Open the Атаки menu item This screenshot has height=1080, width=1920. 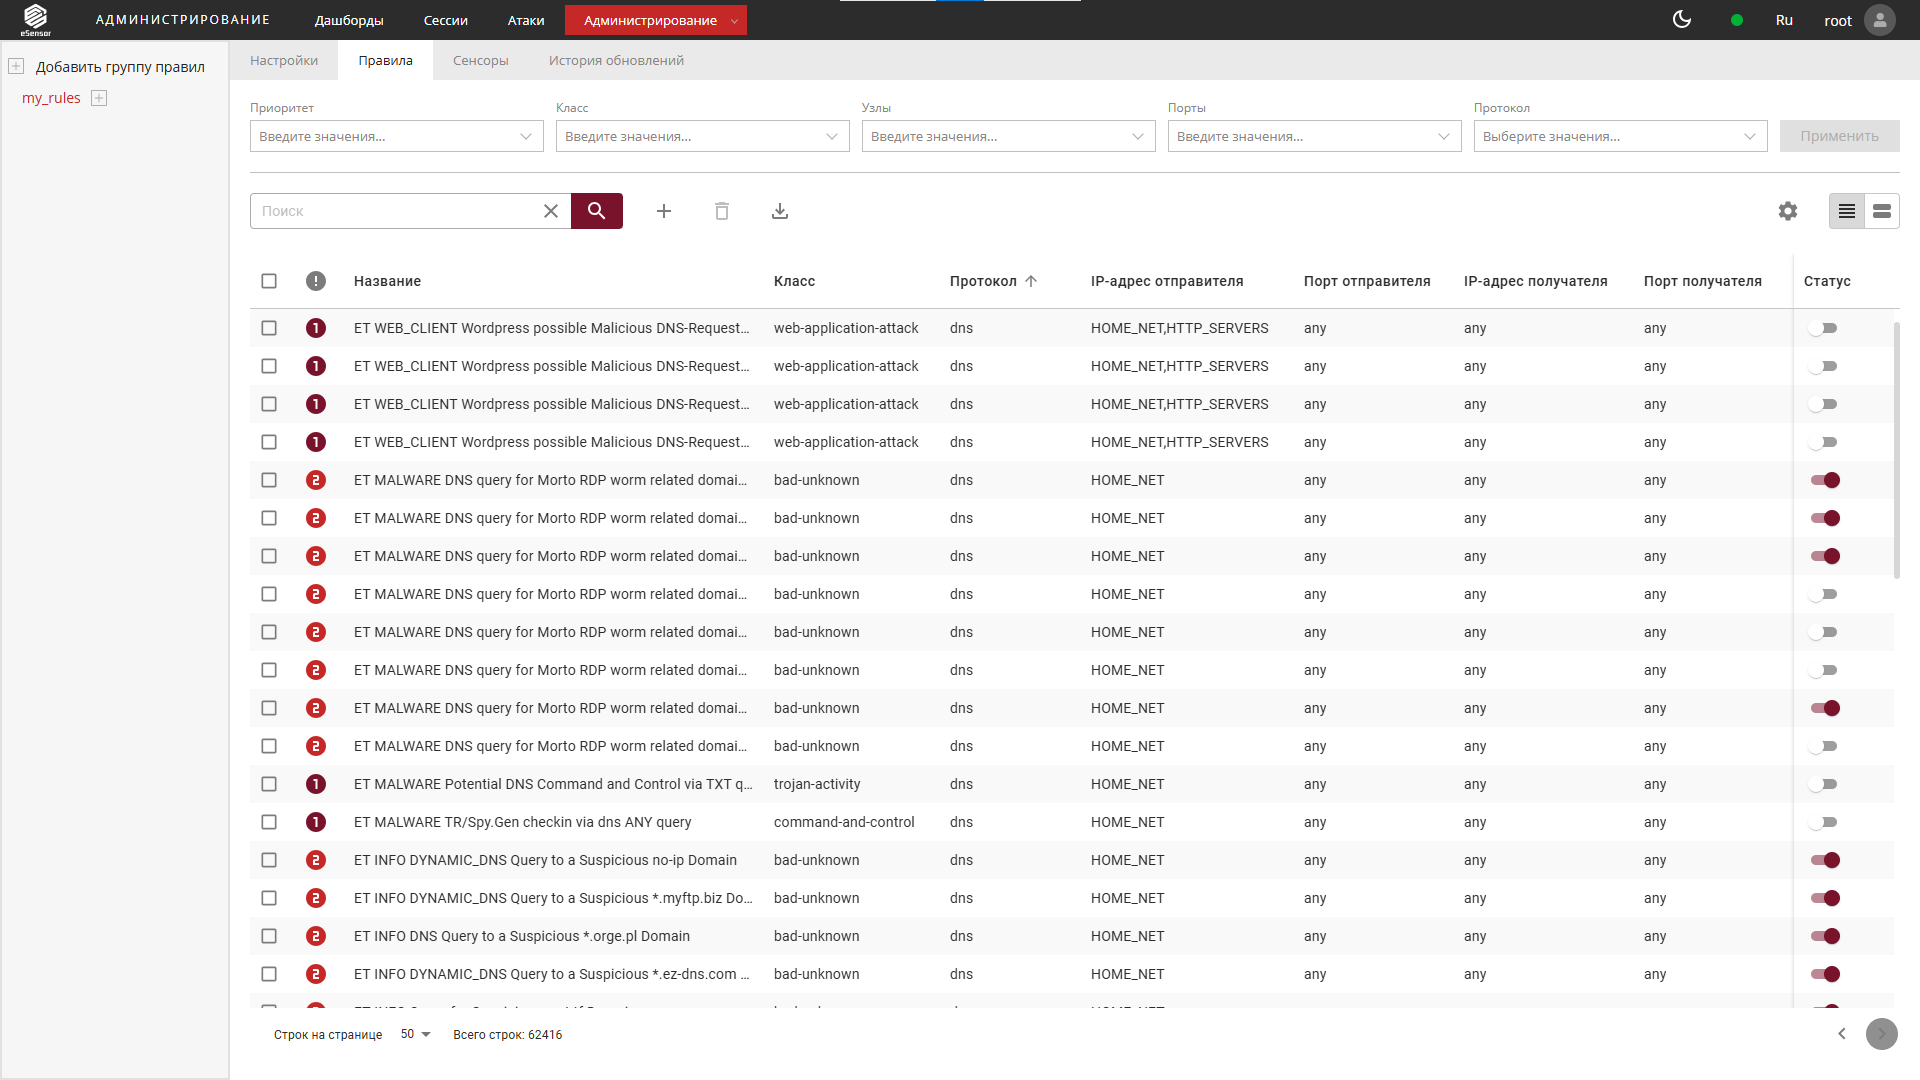point(525,20)
